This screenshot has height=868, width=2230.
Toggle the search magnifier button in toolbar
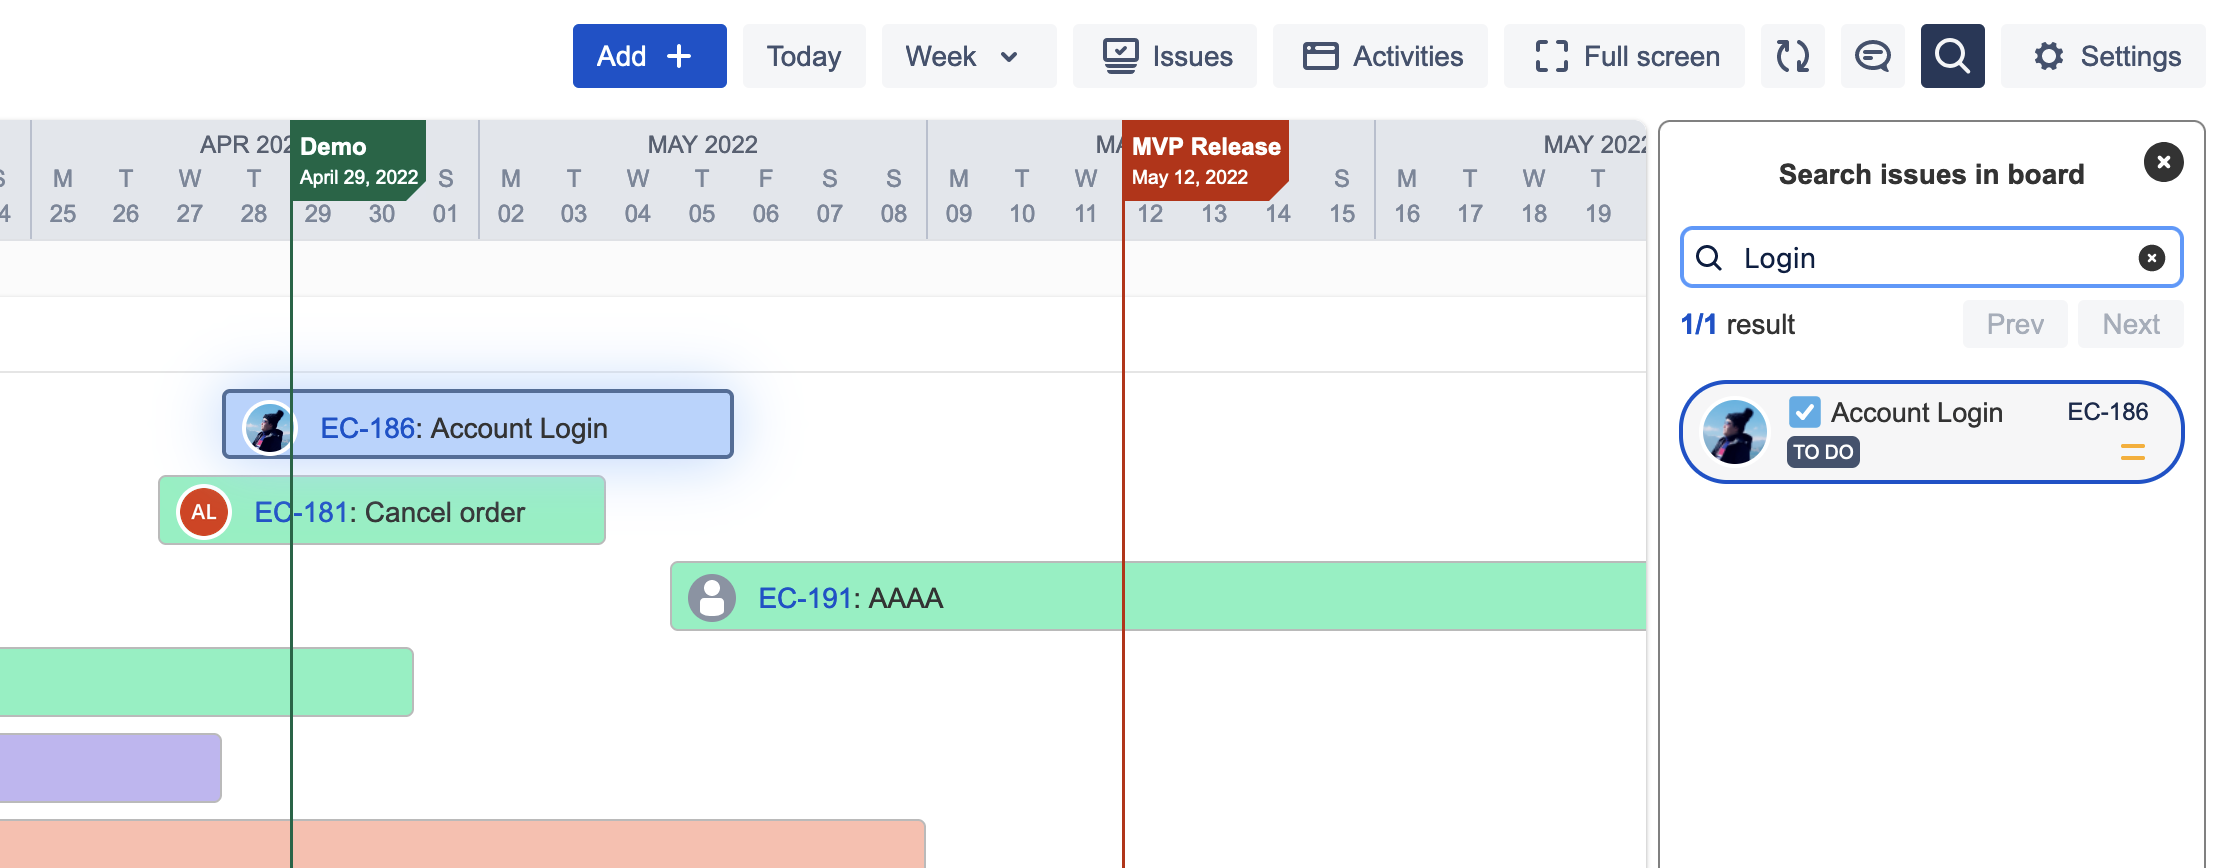point(1952,56)
